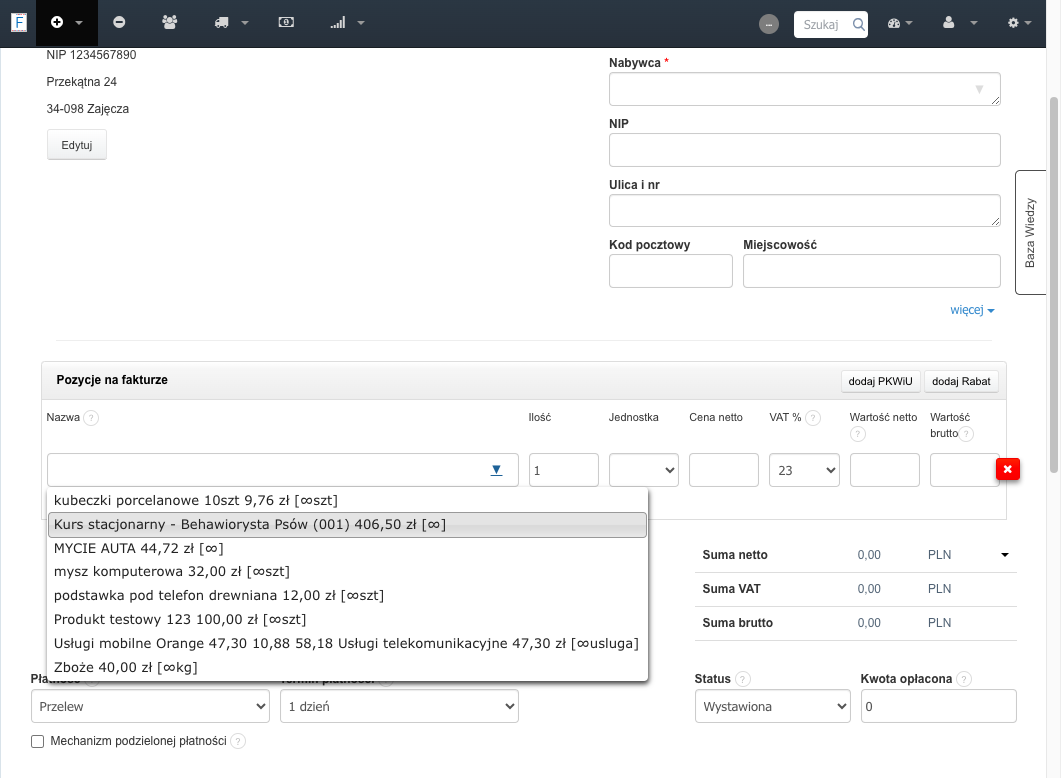Image resolution: width=1061 pixels, height=778 pixels.
Task: Expand the VAT % dropdown showing 23
Action: pos(804,470)
